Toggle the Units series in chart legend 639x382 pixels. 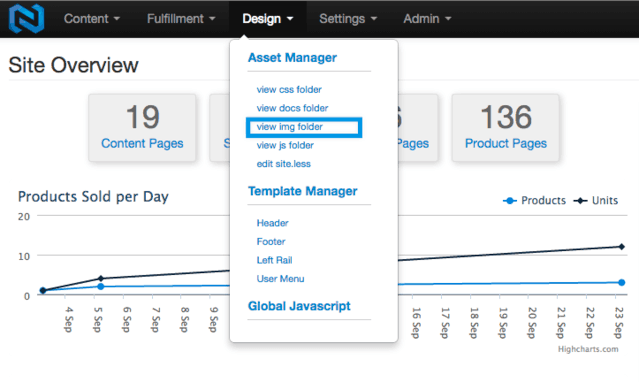pyautogui.click(x=596, y=201)
